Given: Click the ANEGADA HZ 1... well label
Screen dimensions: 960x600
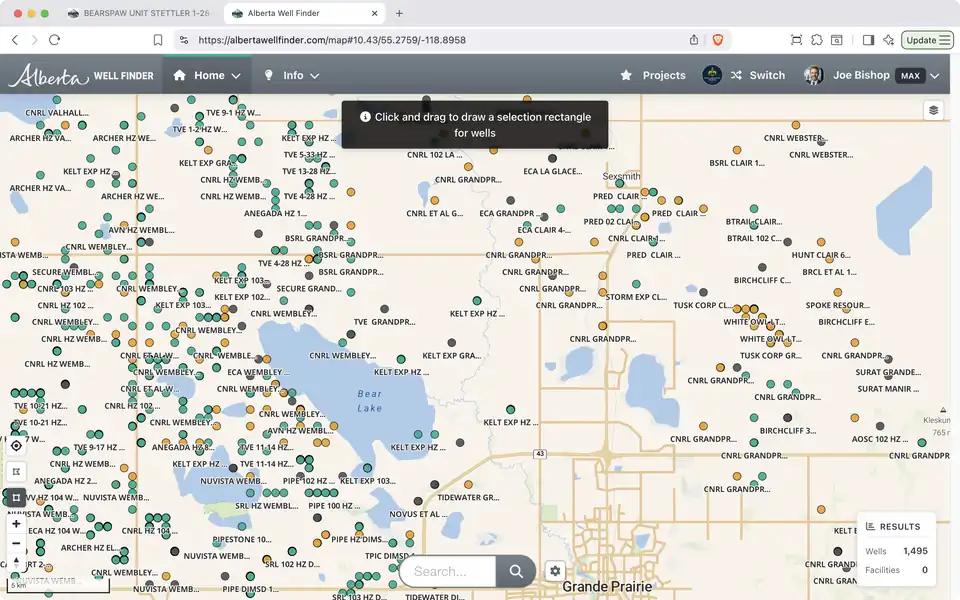Looking at the screenshot, I should coord(276,213).
